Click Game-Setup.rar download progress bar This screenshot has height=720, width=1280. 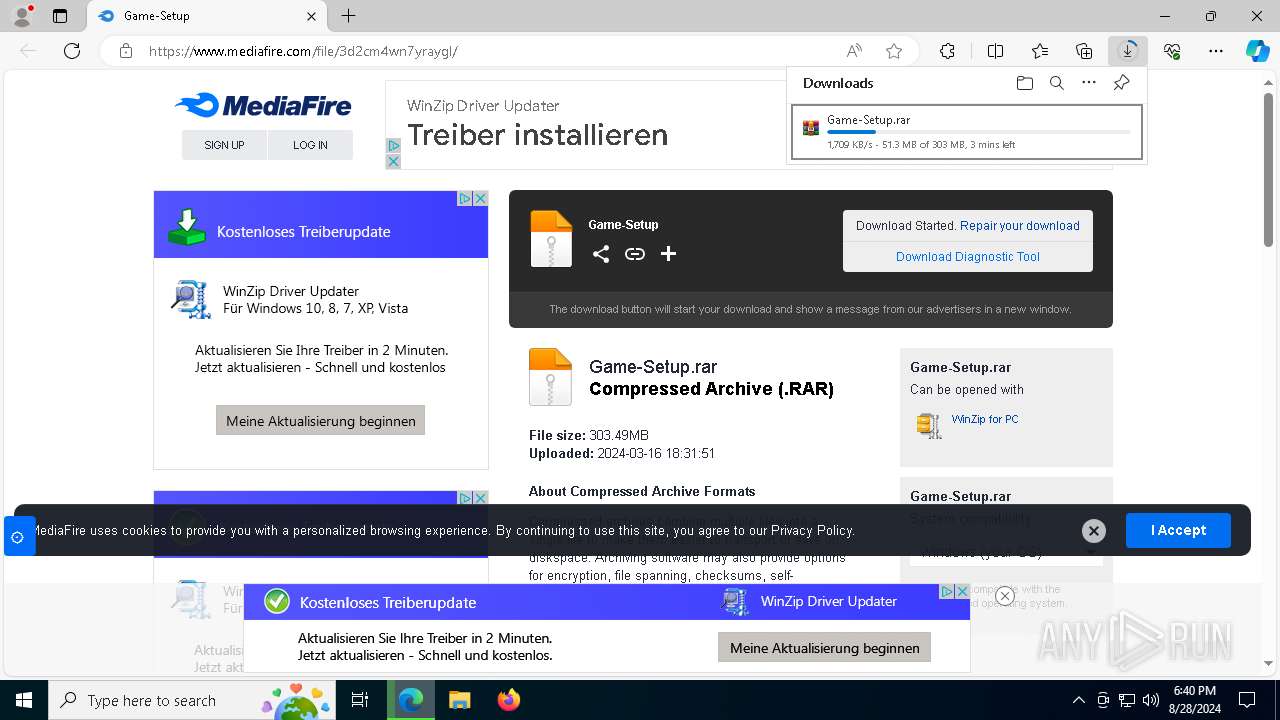coord(979,132)
